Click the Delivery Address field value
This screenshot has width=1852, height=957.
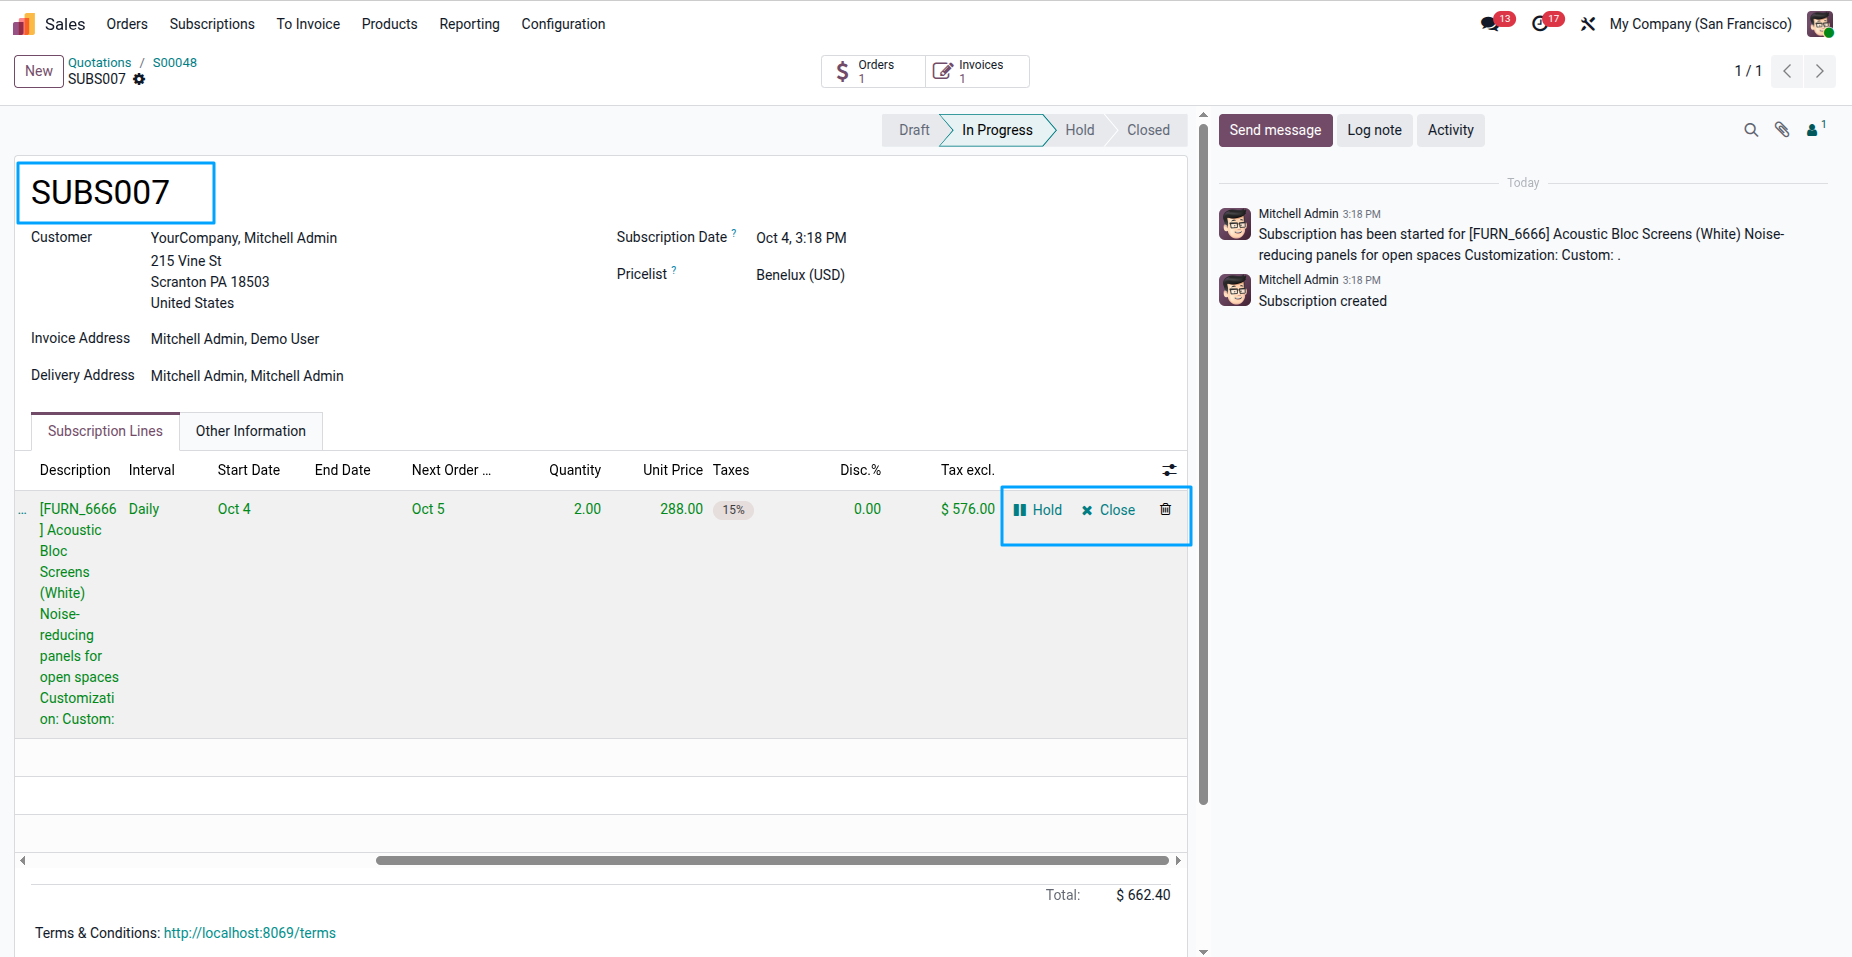point(247,376)
